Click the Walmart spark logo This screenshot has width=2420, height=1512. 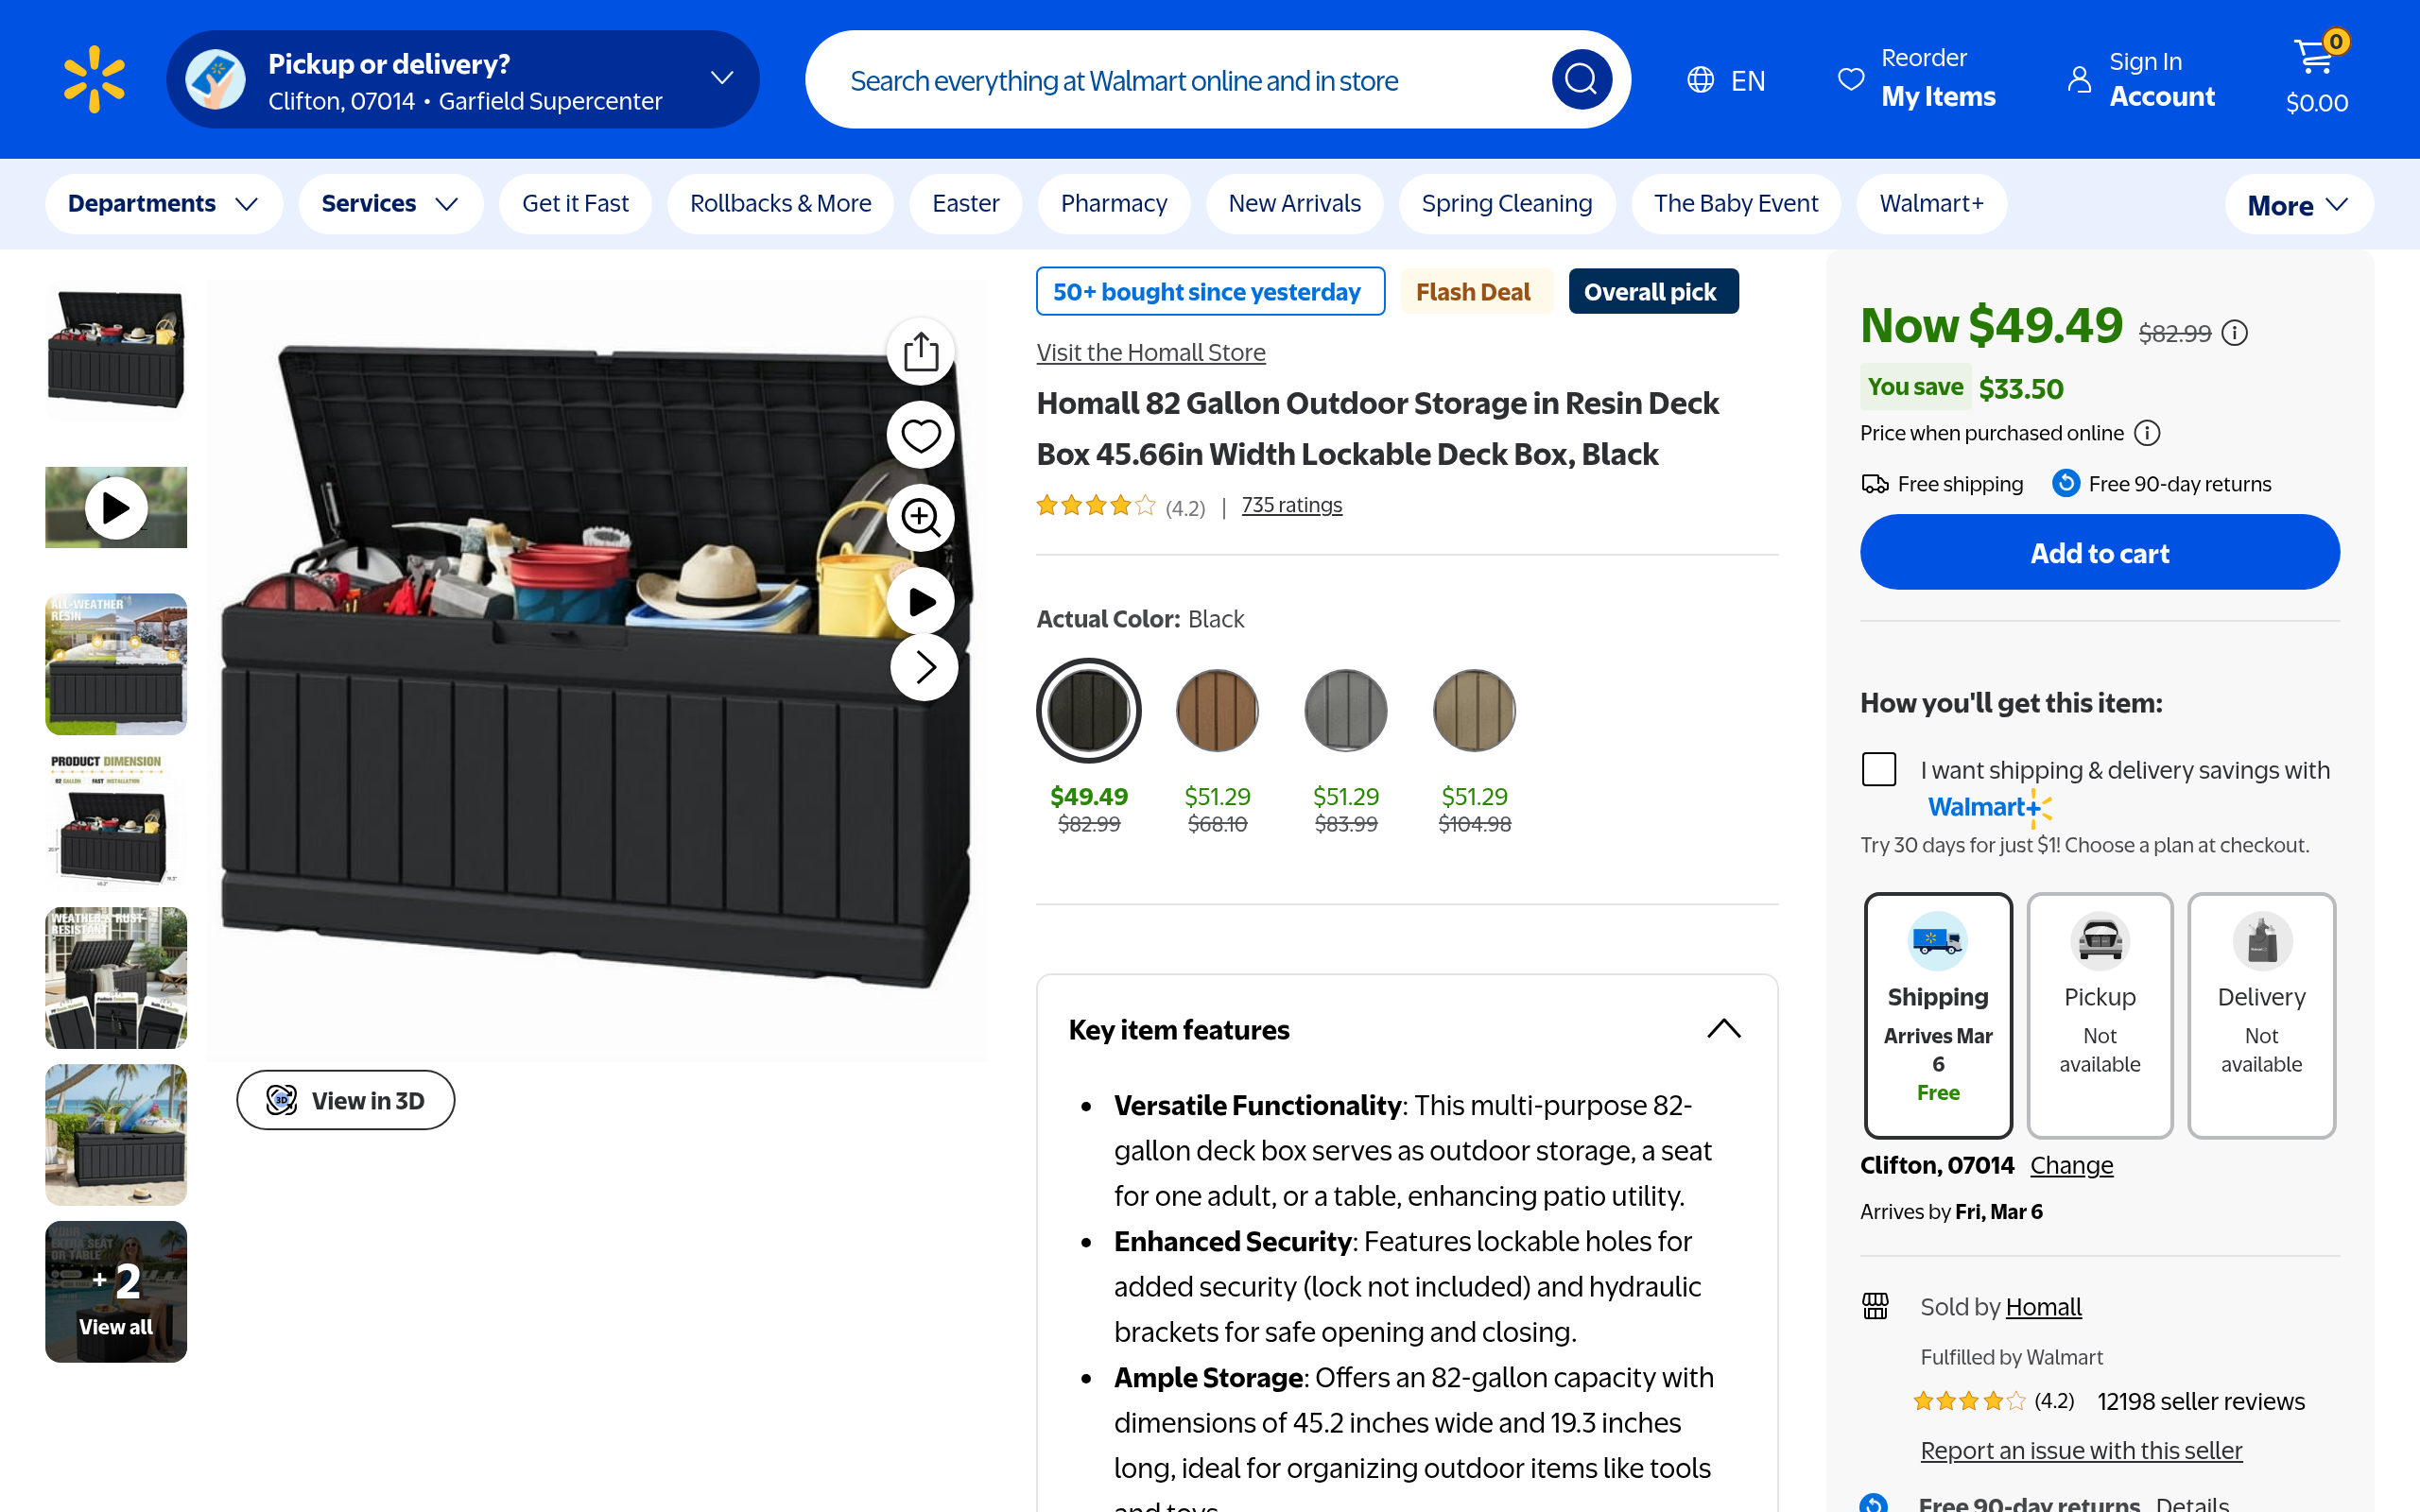[94, 79]
